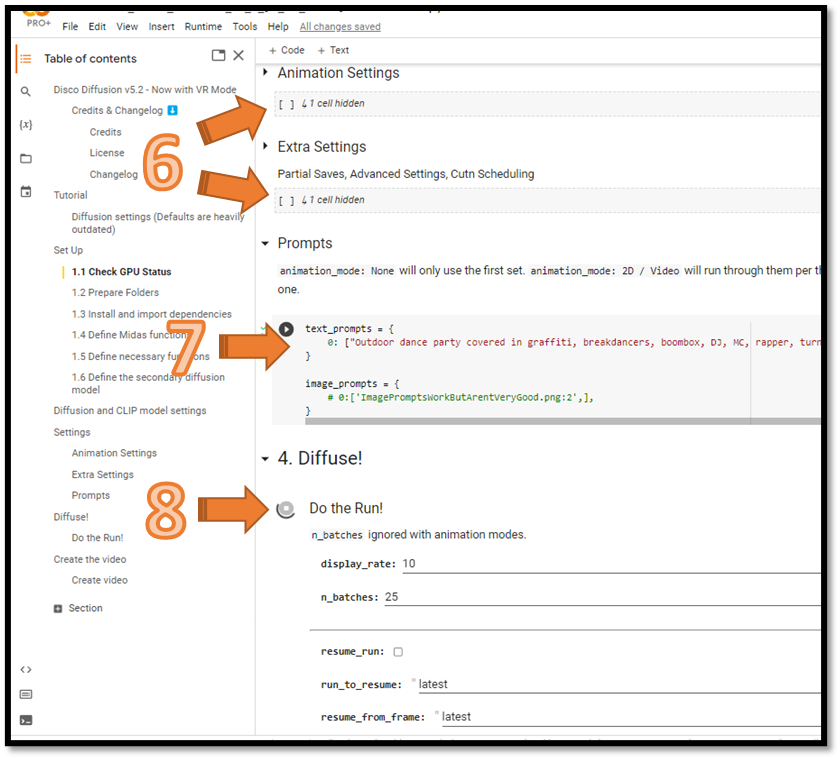Select 1.2 Prepare Folders entry
This screenshot has width=840, height=759.
coord(115,293)
